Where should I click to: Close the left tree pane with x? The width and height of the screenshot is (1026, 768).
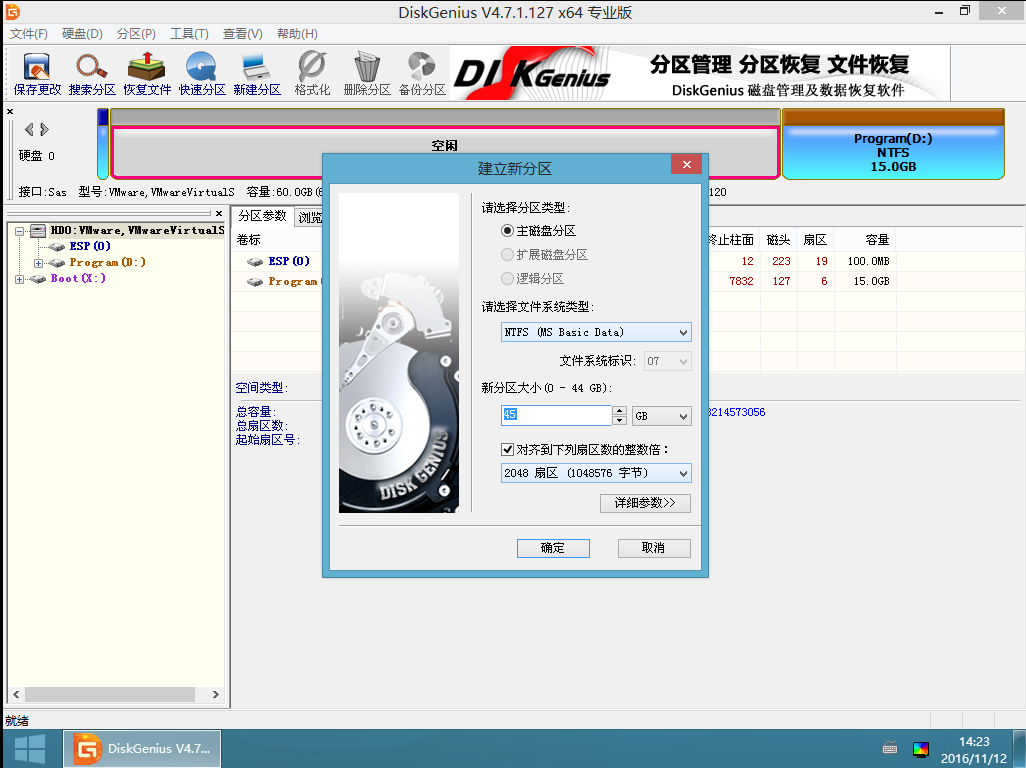click(x=219, y=213)
